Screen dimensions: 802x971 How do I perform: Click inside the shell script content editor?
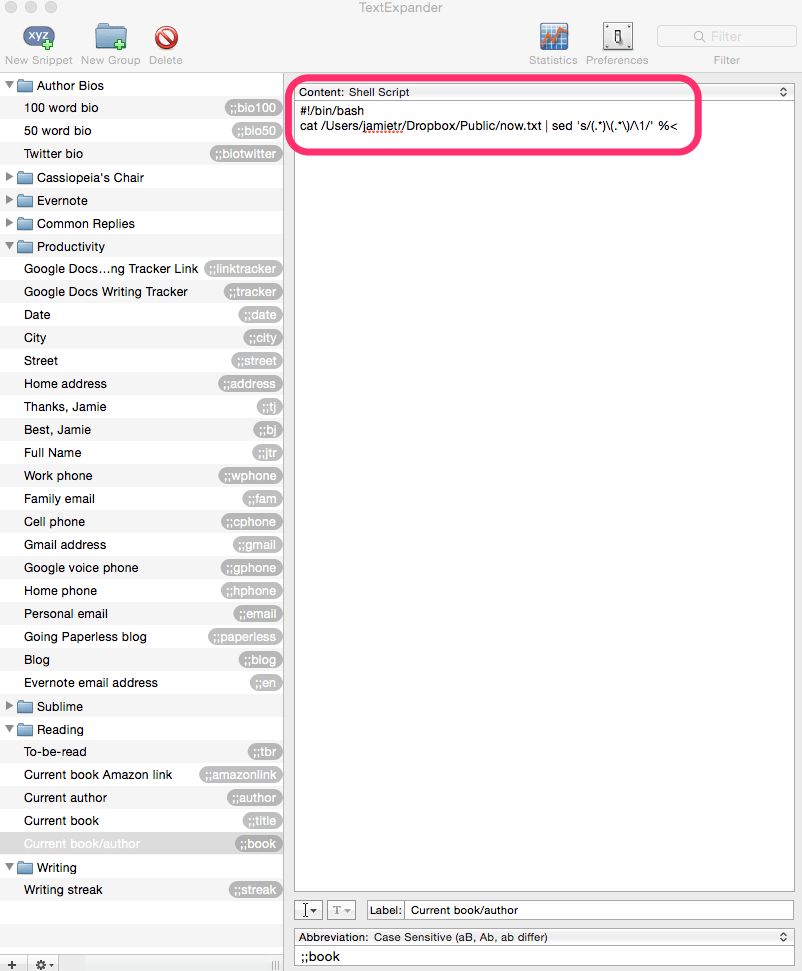pos(544,495)
